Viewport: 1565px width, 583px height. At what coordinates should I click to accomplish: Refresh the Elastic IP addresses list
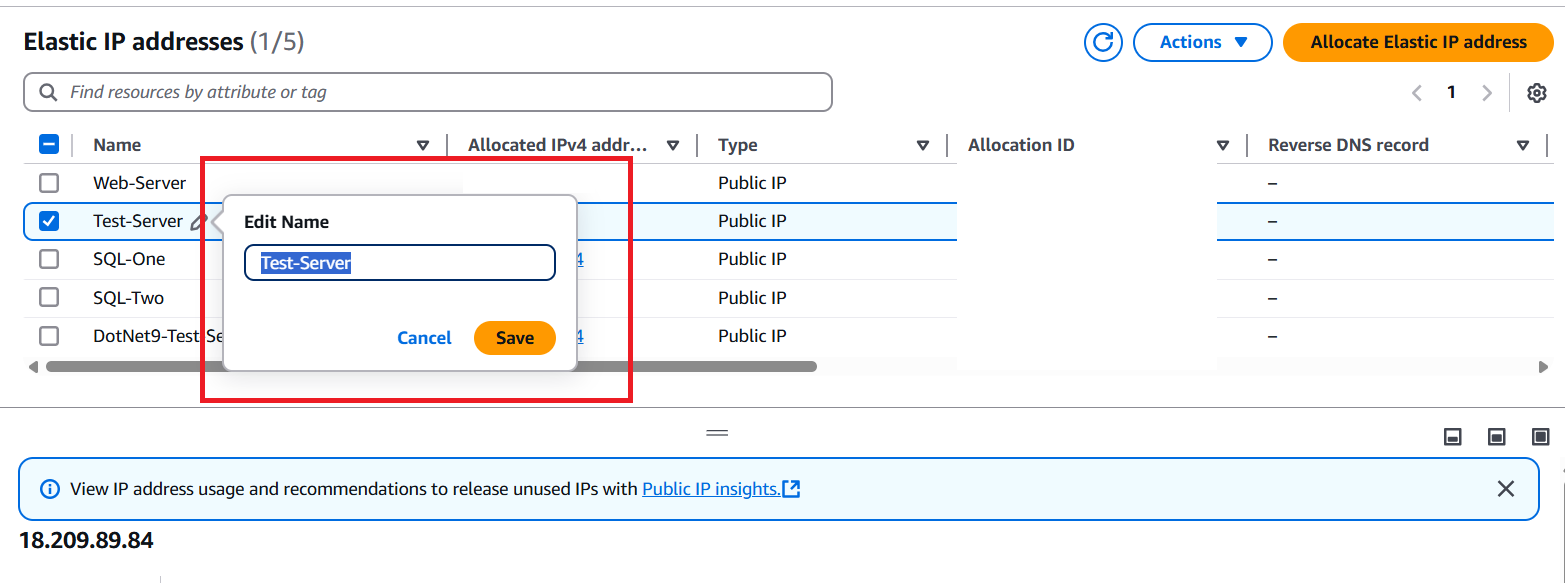pos(1103,42)
